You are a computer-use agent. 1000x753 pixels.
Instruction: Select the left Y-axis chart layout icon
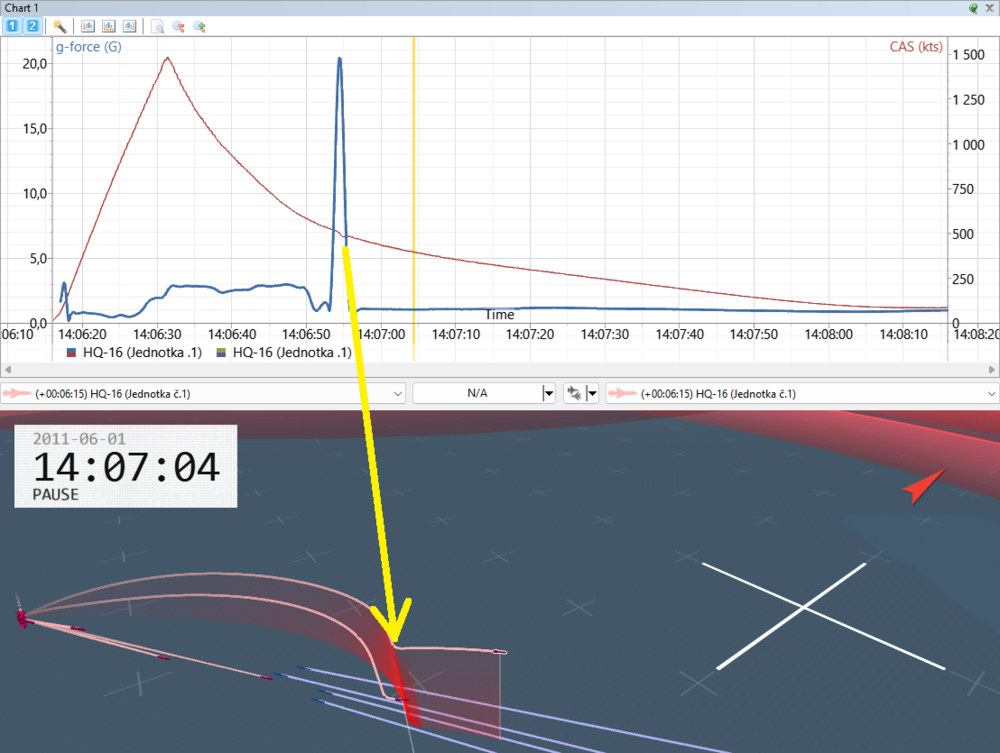pos(88,26)
